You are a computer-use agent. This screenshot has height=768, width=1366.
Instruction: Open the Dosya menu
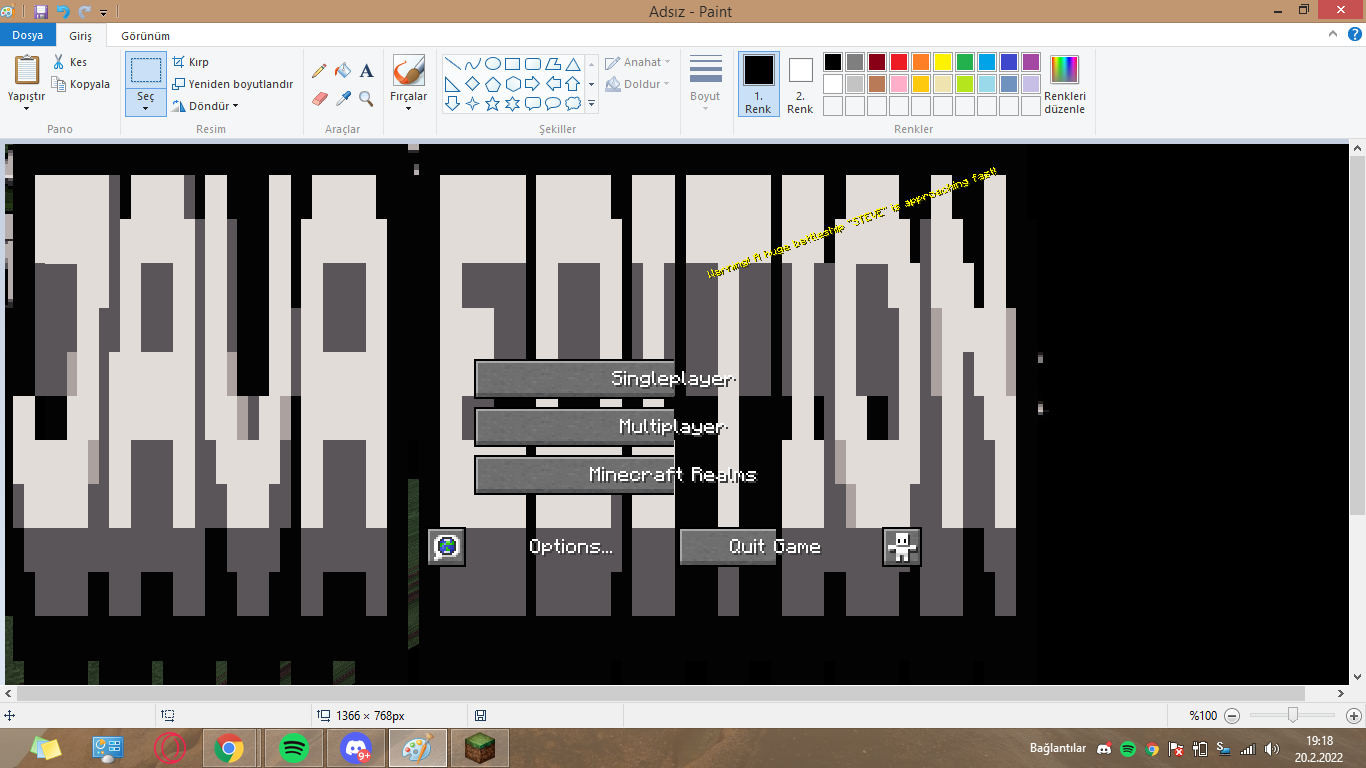pyautogui.click(x=27, y=35)
